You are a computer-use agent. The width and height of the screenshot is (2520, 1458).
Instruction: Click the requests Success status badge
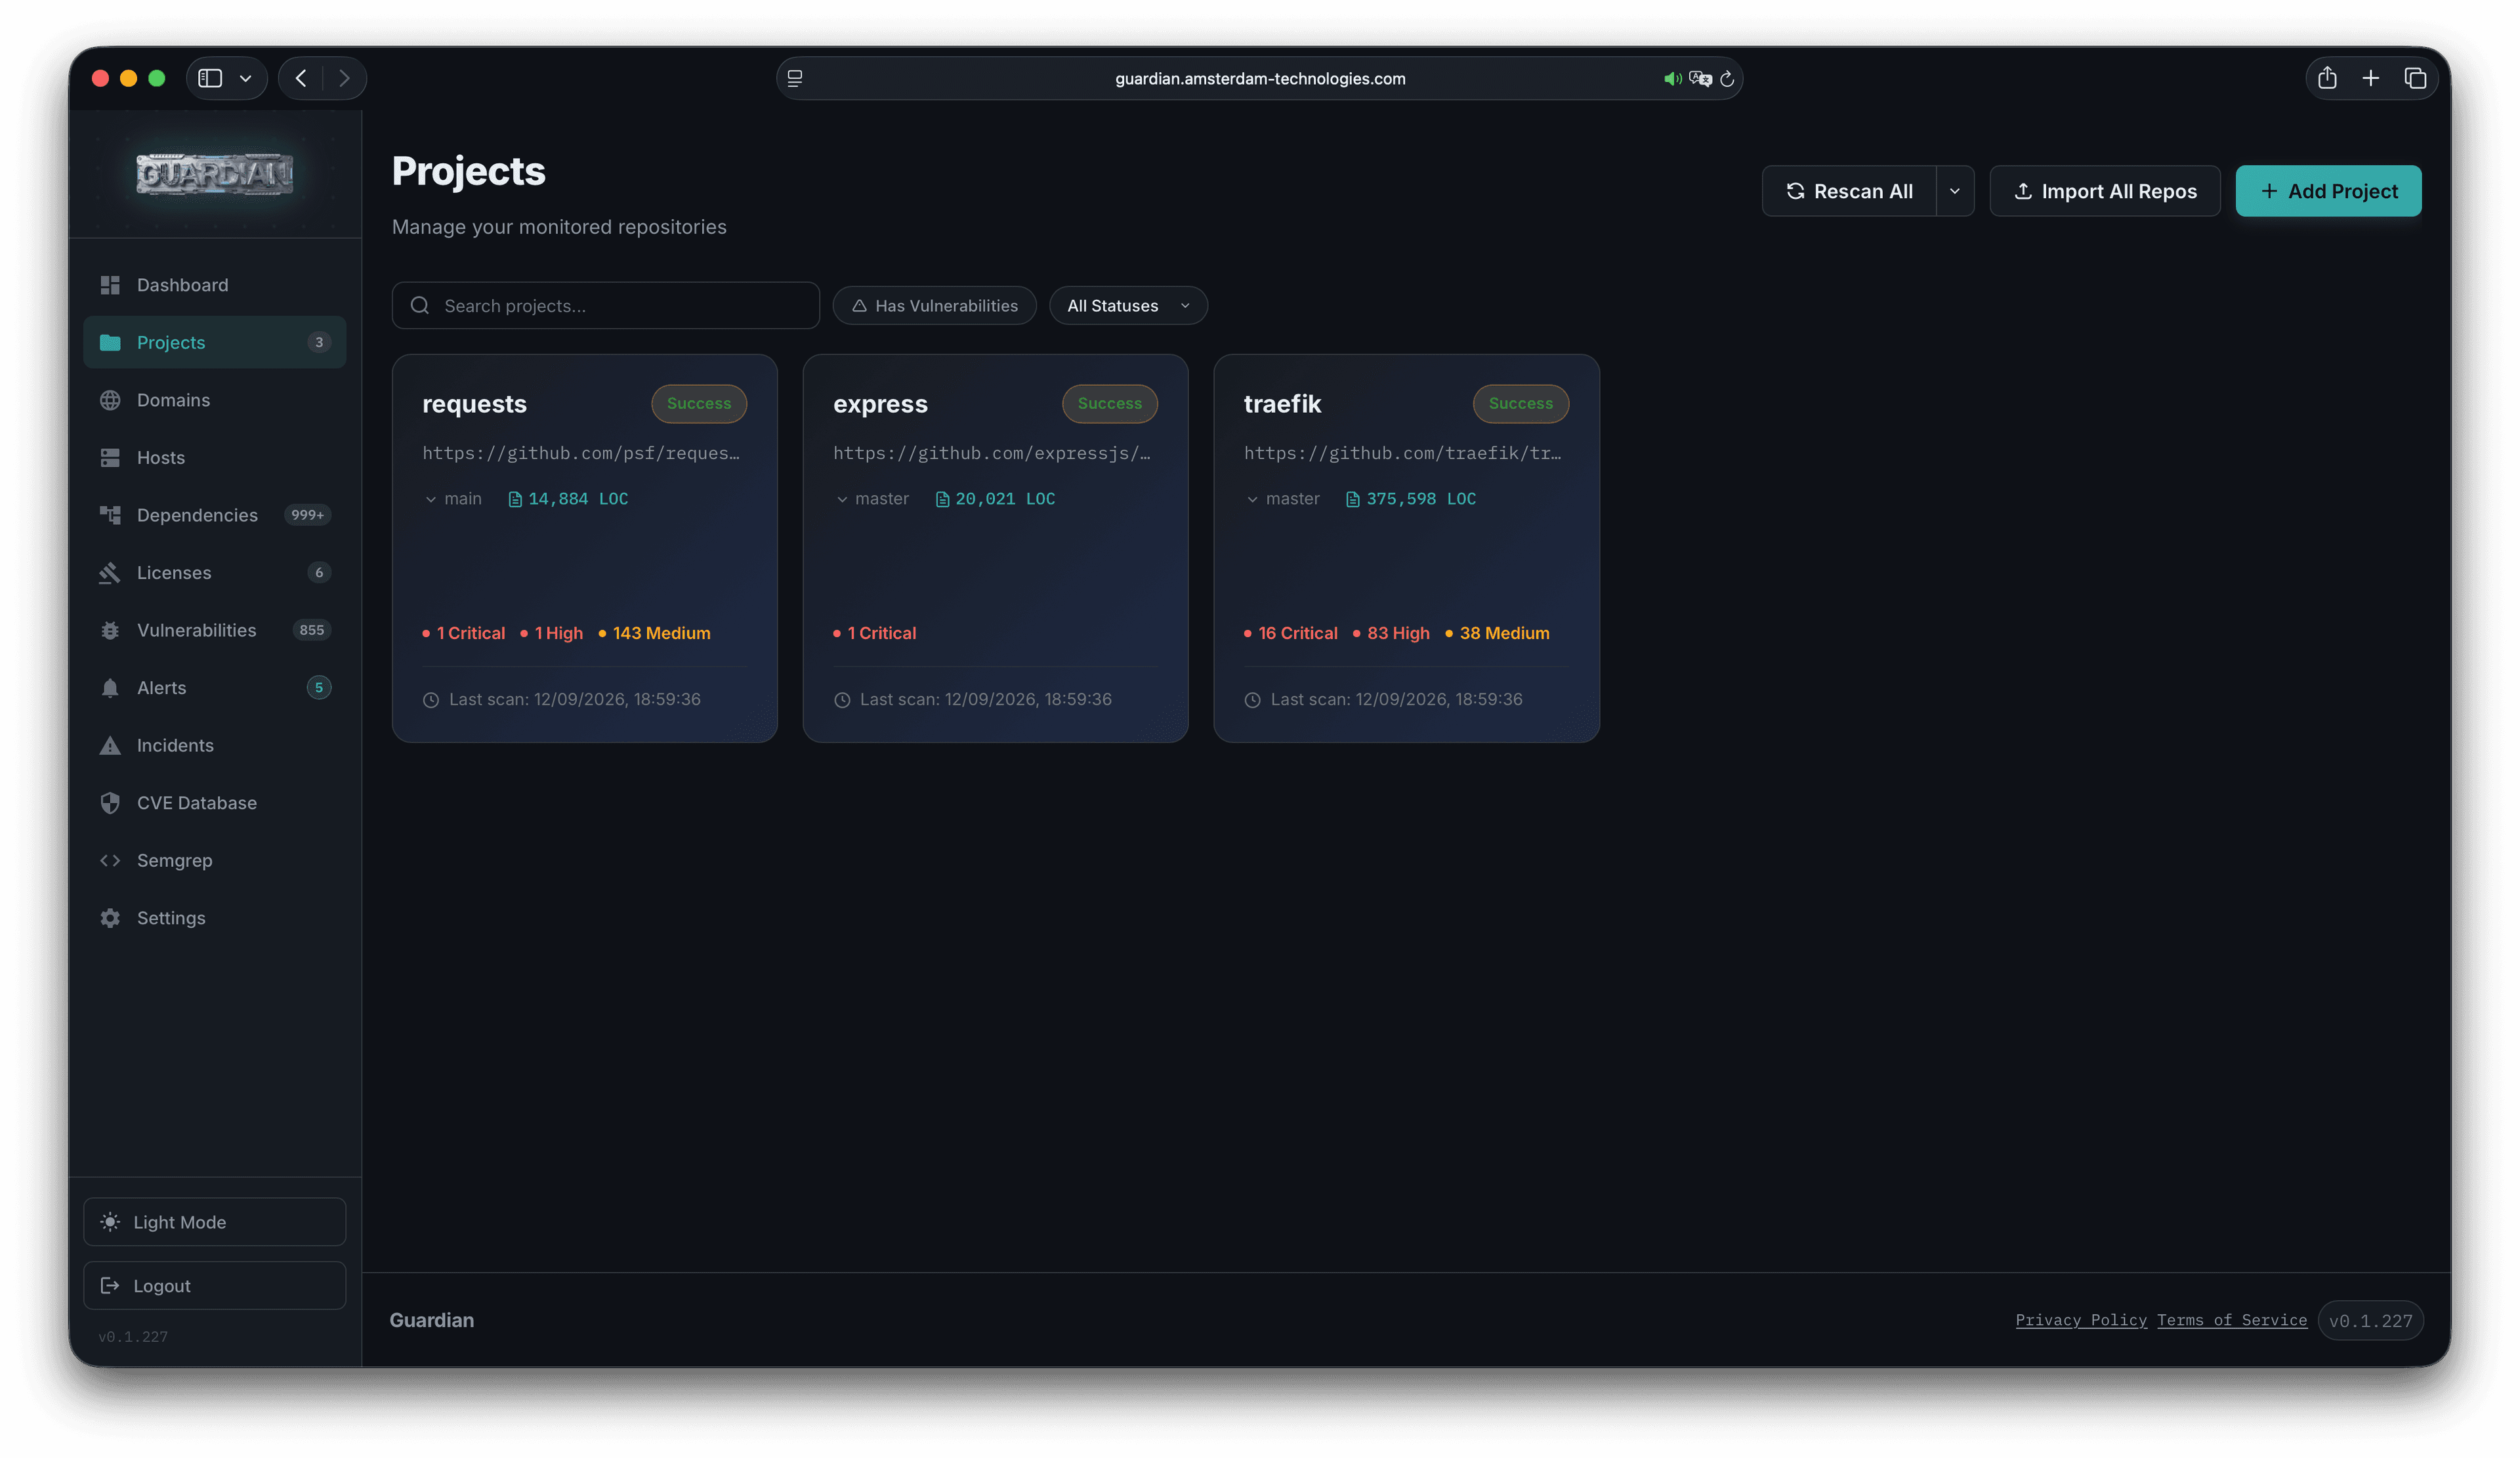pos(699,404)
